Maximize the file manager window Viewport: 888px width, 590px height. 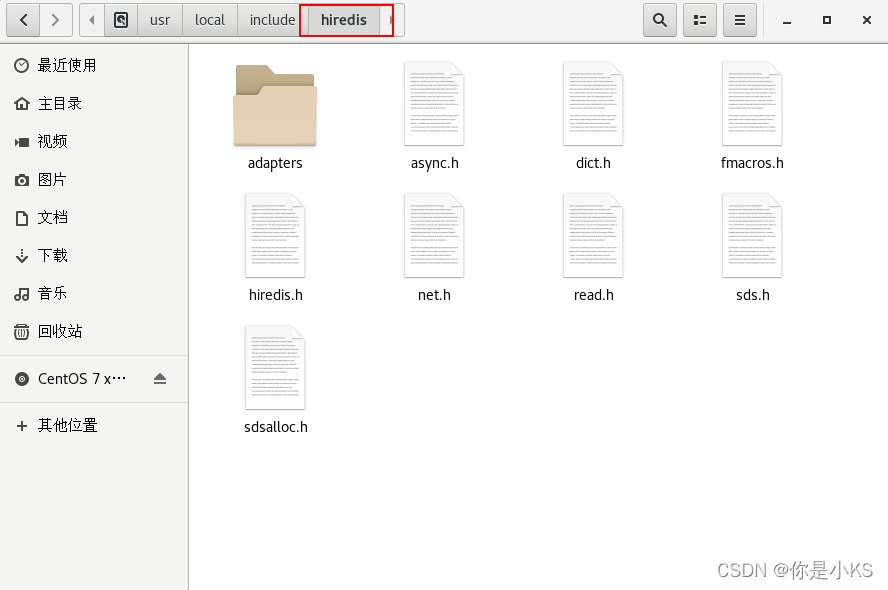click(x=827, y=20)
